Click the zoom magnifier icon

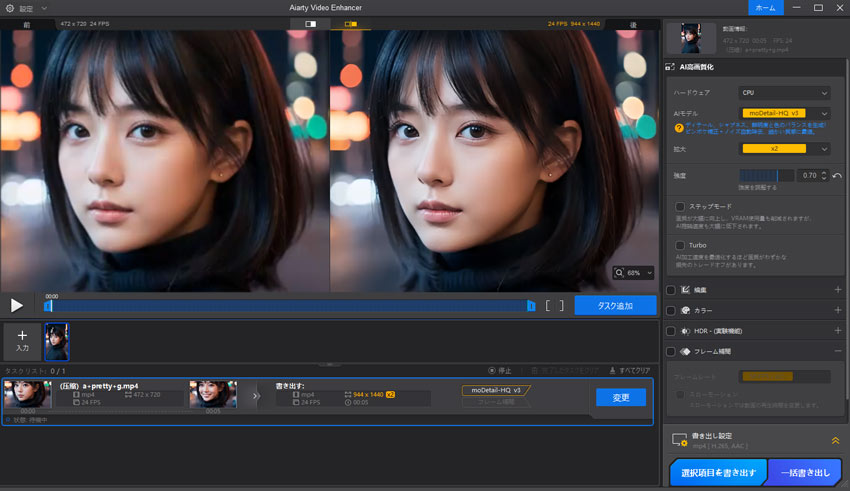[x=619, y=273]
